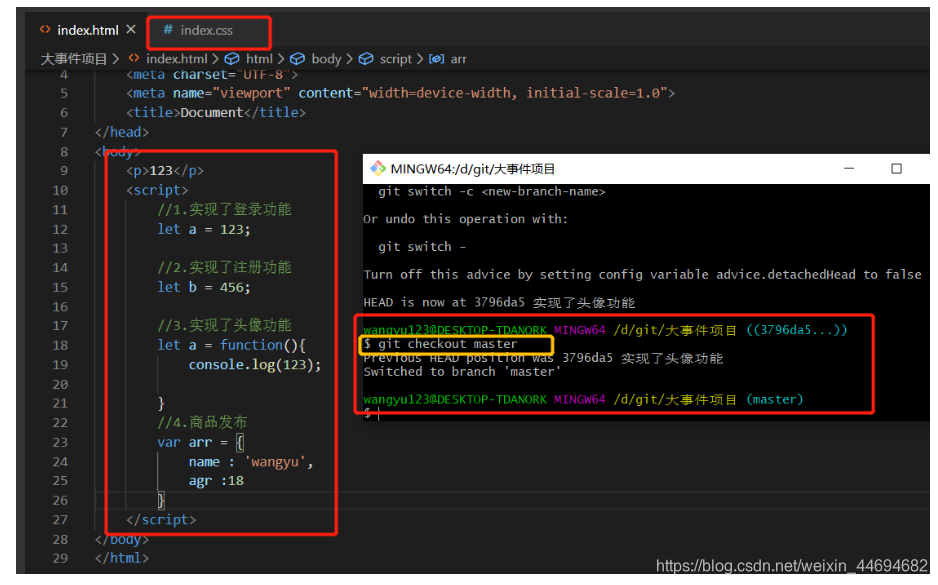
Task: Click terminal line Switched to branch 'master'
Action: point(462,371)
